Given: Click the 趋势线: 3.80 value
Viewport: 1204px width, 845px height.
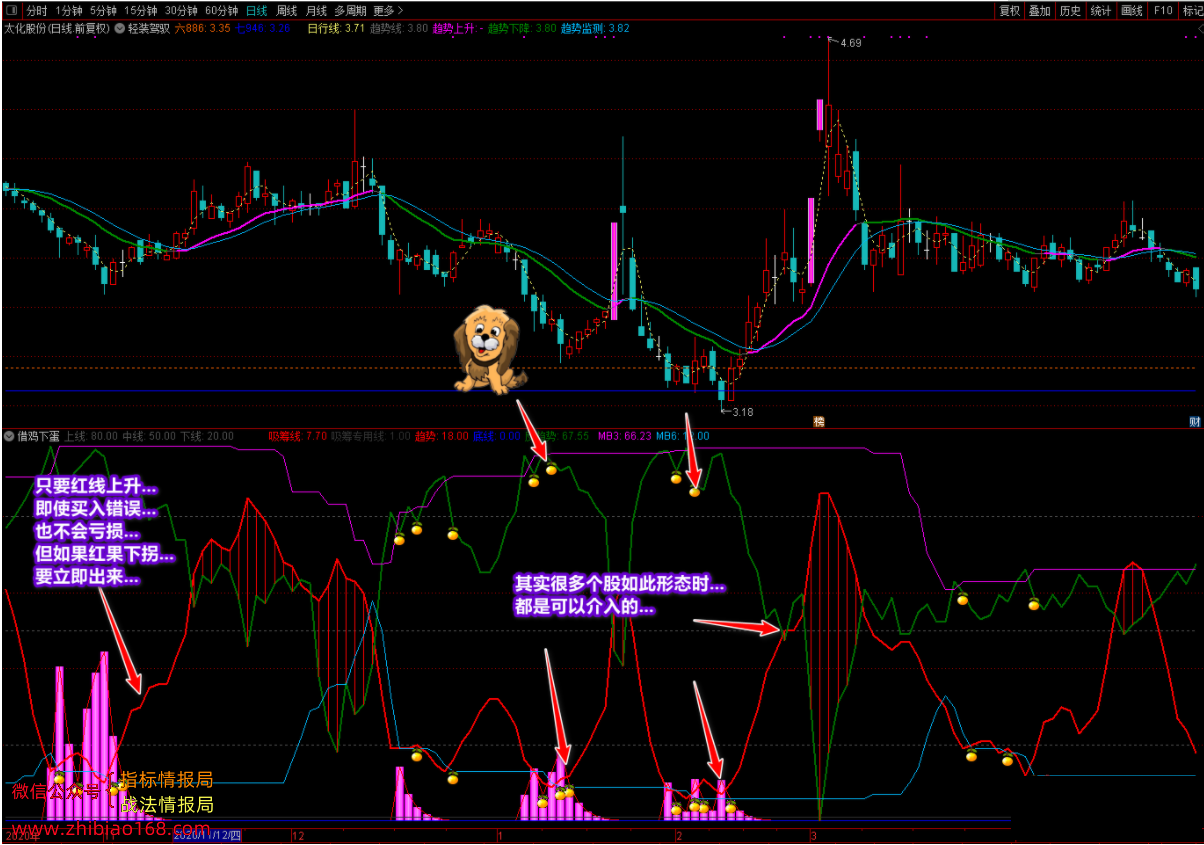Looking at the screenshot, I should [x=399, y=28].
